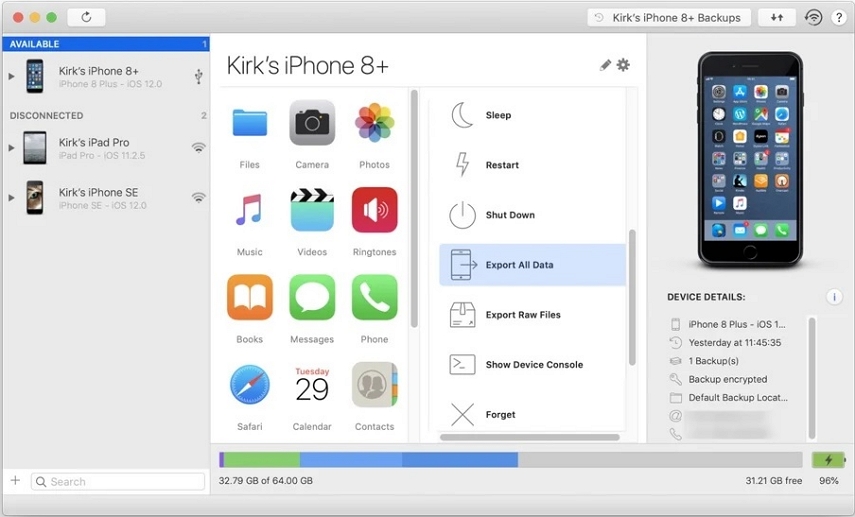The width and height of the screenshot is (855, 517).
Task: Select Kirk's iPhone SE in sidebar
Action: click(x=106, y=197)
